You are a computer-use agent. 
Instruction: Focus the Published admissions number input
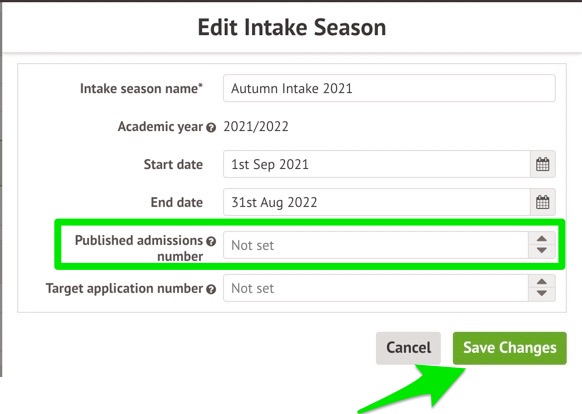coord(376,245)
